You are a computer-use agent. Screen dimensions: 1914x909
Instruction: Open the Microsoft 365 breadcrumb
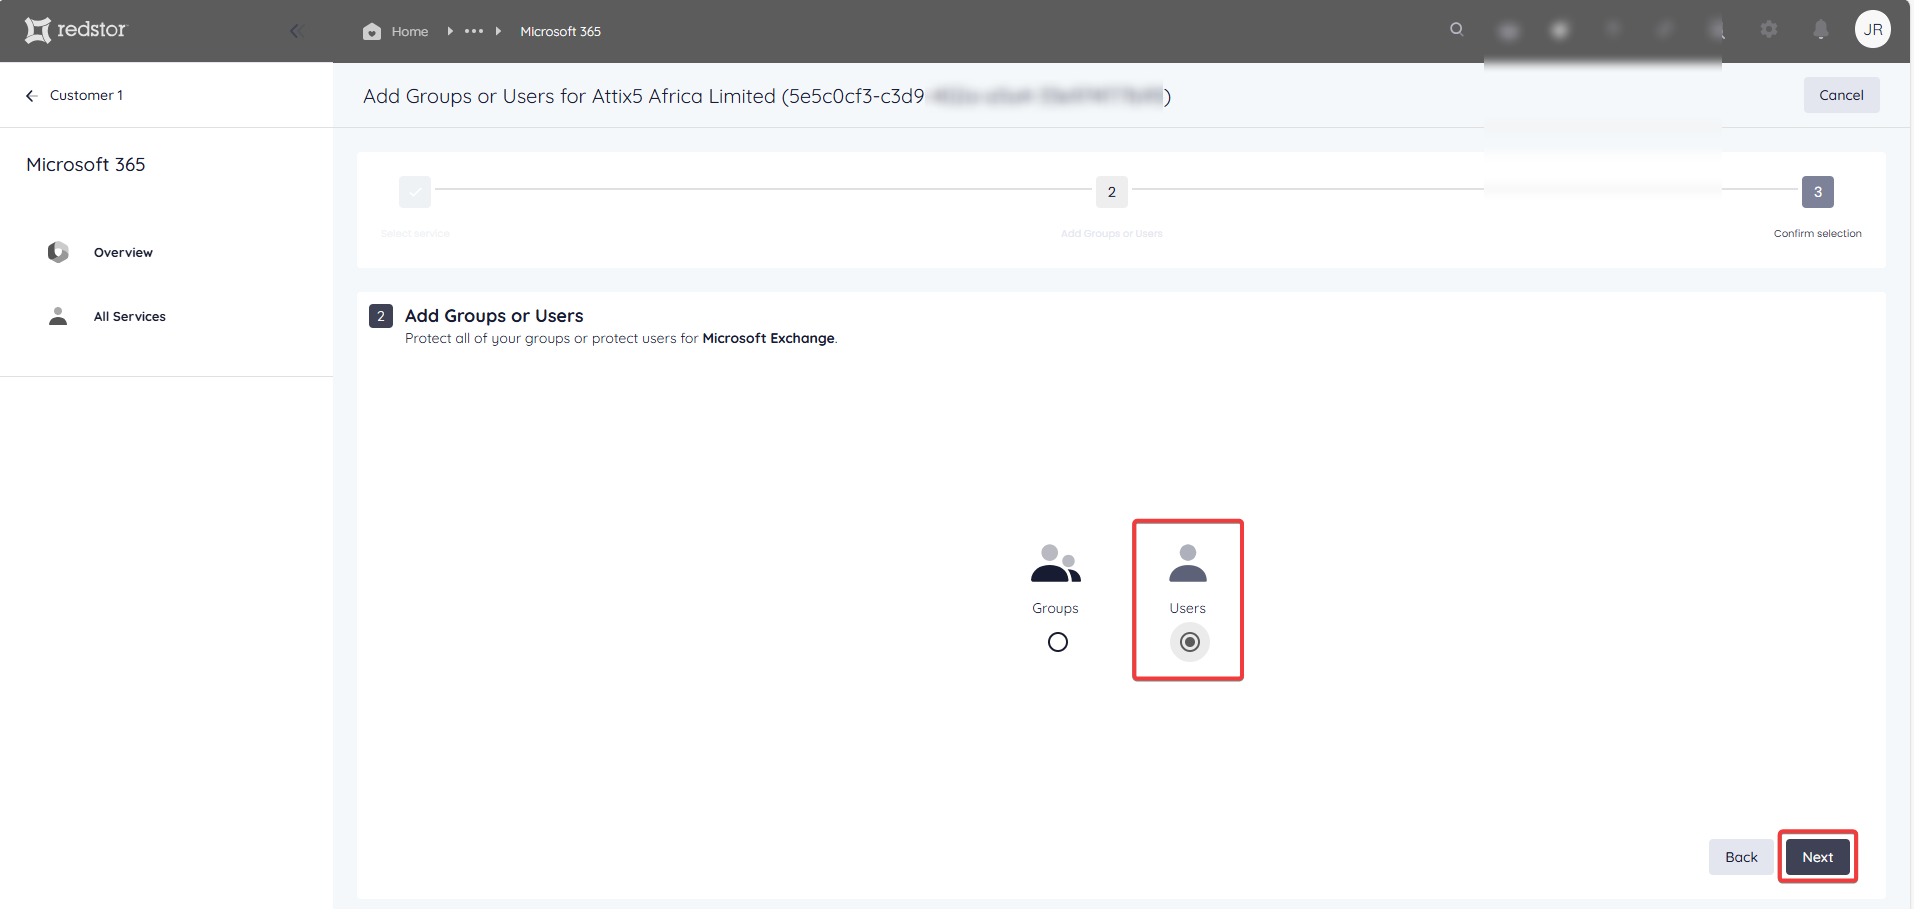pyautogui.click(x=560, y=31)
